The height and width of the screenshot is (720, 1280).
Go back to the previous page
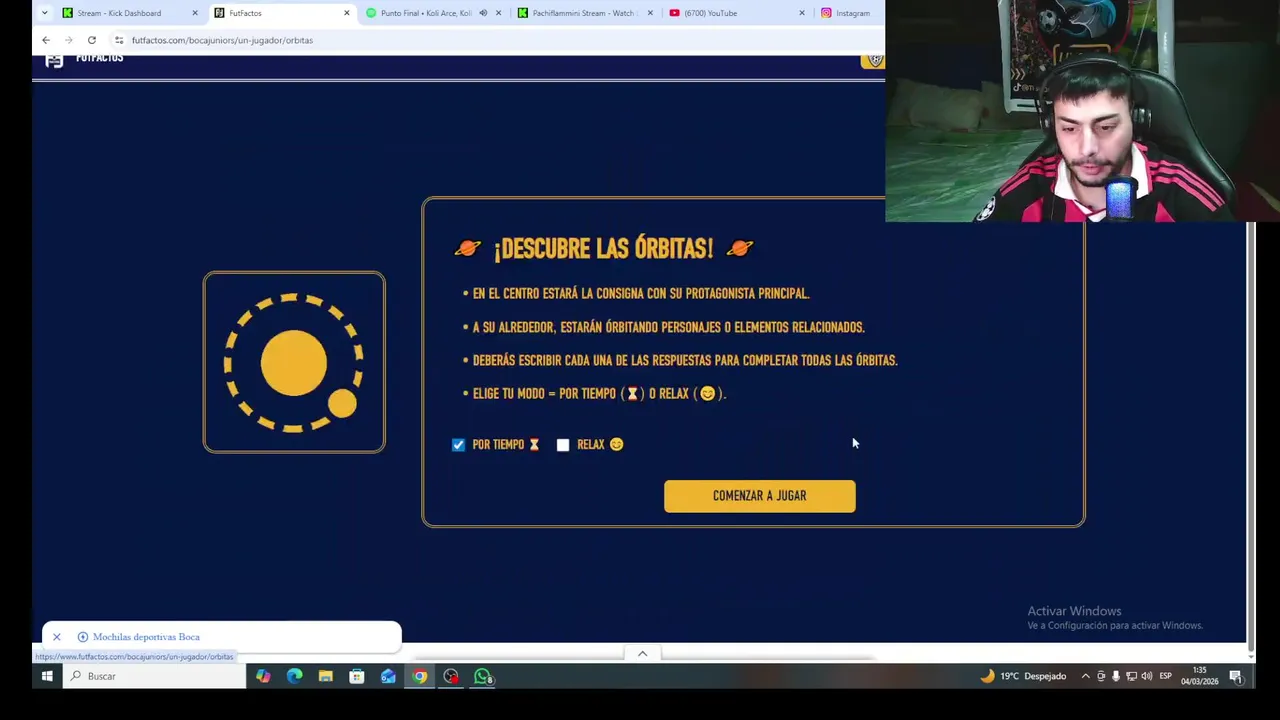pos(46,40)
